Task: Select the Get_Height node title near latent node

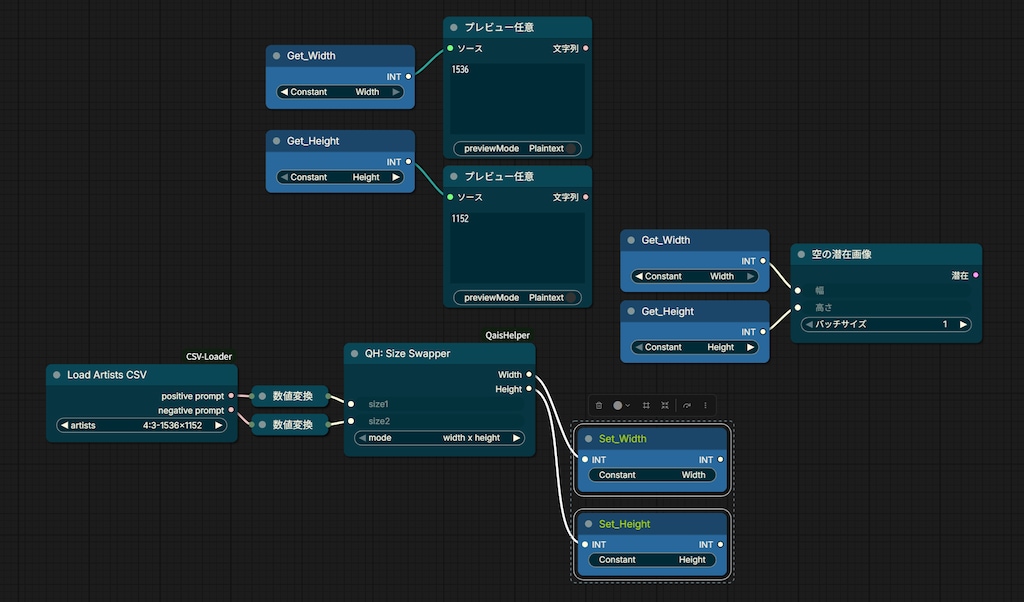Action: 667,311
